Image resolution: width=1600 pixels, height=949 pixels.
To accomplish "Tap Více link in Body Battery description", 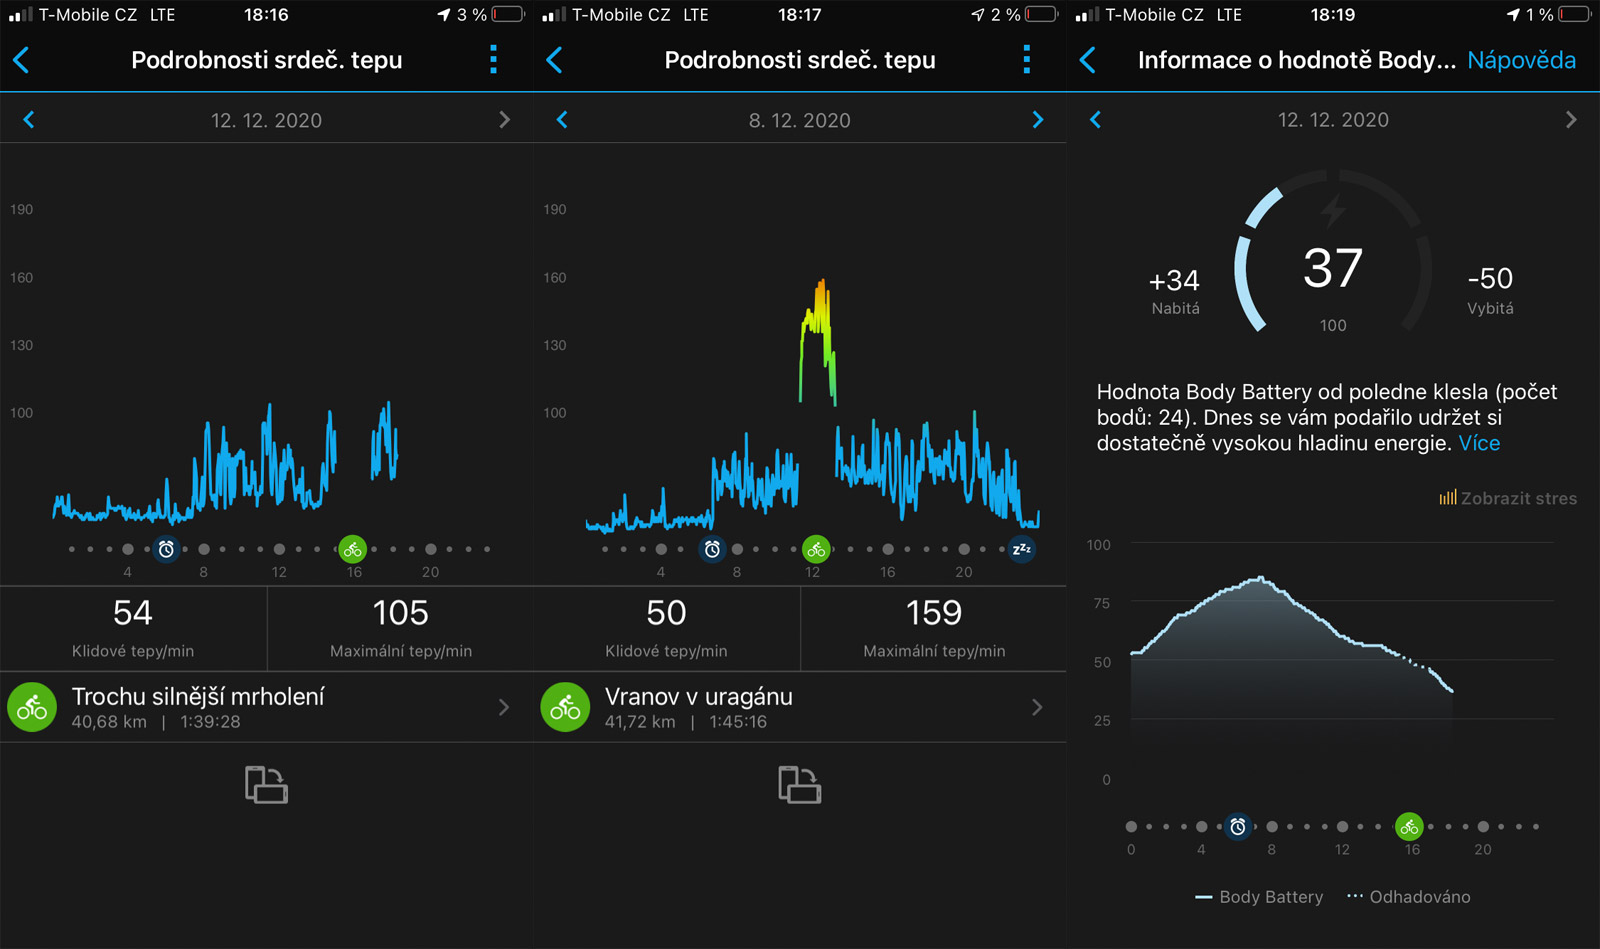I will click(1479, 443).
